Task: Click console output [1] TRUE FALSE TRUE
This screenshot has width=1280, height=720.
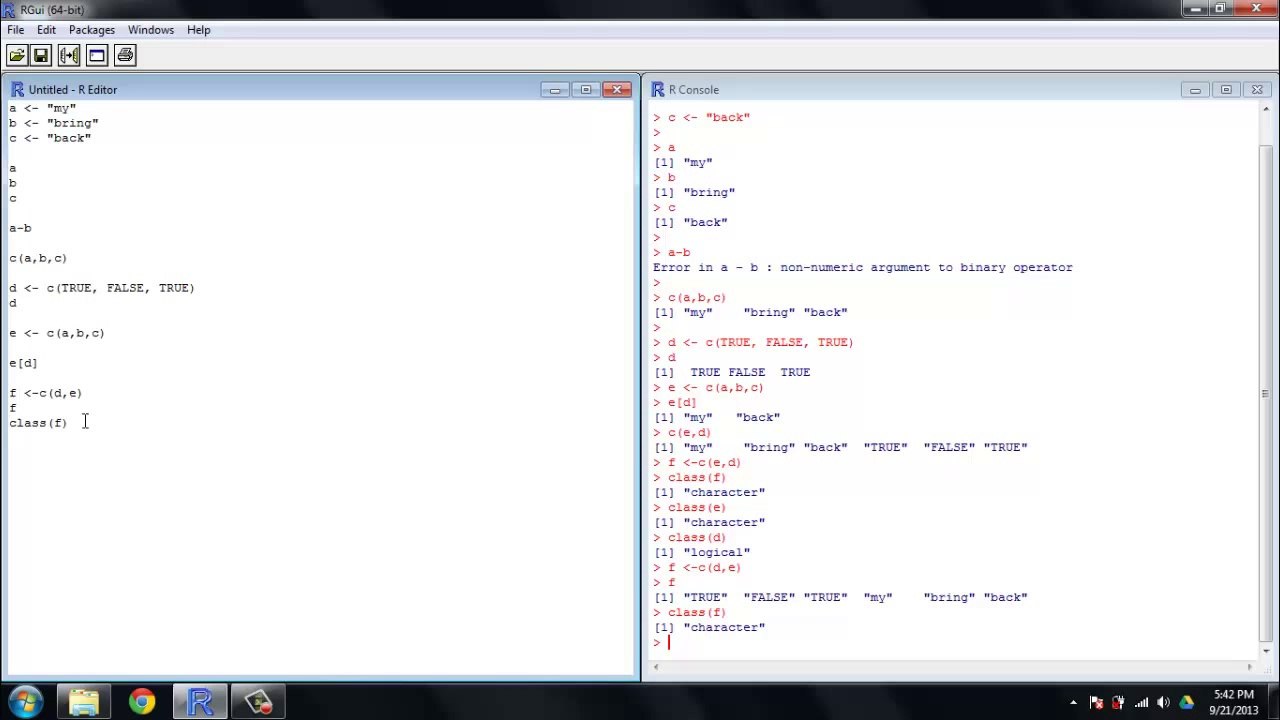Action: 732,372
